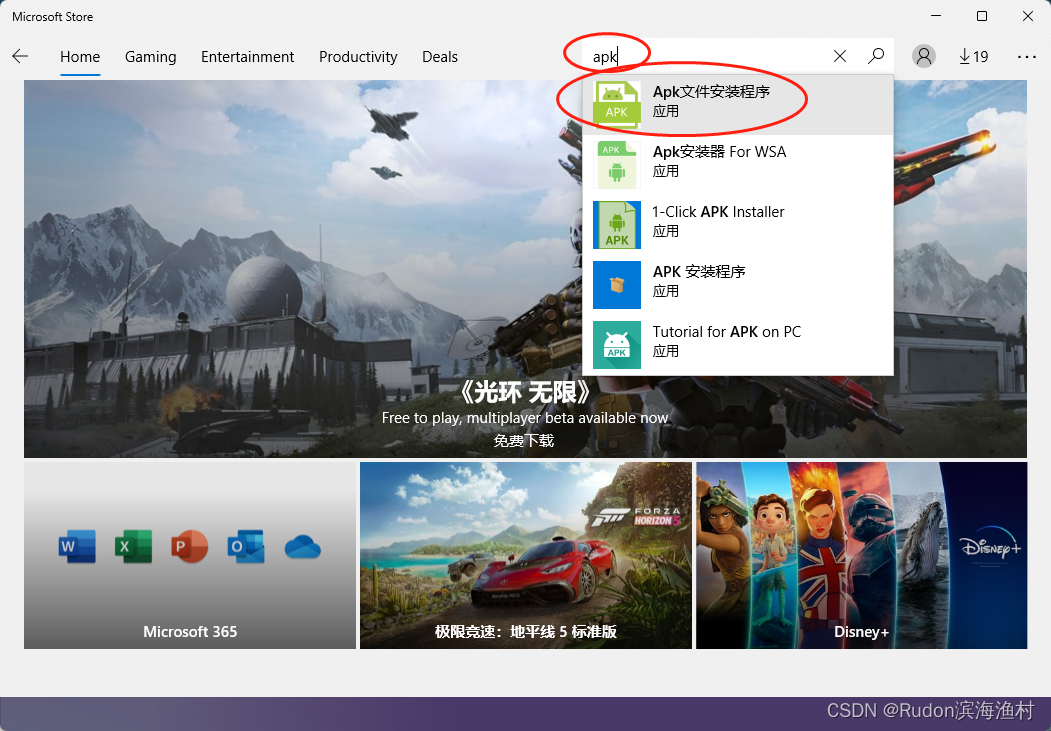Viewport: 1051px width, 731px height.
Task: Clear the search box text
Action: click(x=839, y=56)
